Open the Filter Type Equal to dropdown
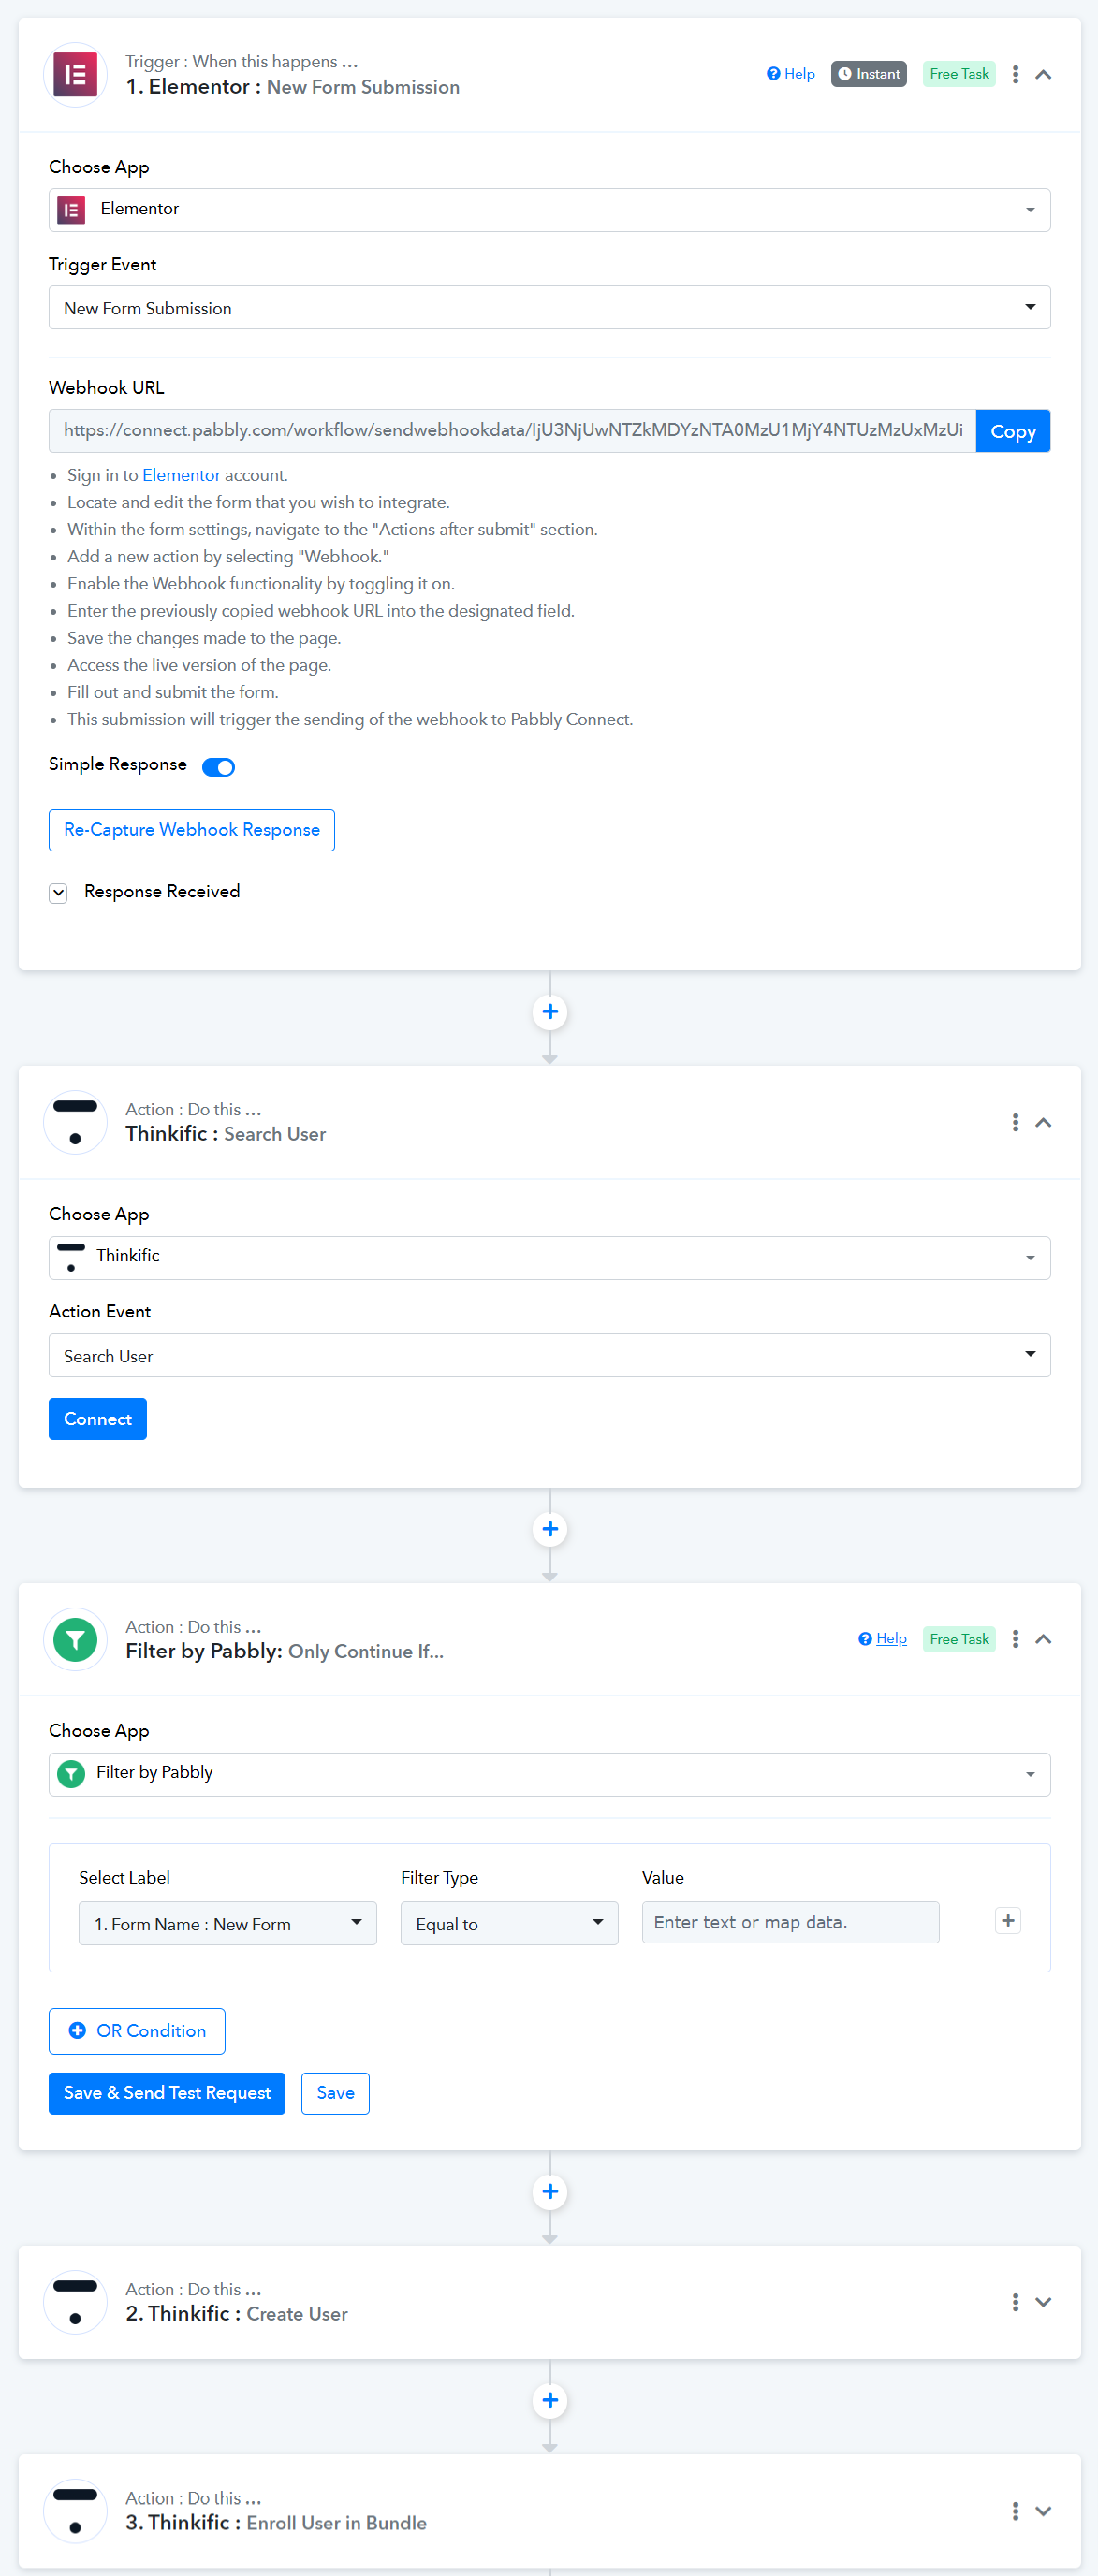The height and width of the screenshot is (2576, 1098). pos(509,1923)
